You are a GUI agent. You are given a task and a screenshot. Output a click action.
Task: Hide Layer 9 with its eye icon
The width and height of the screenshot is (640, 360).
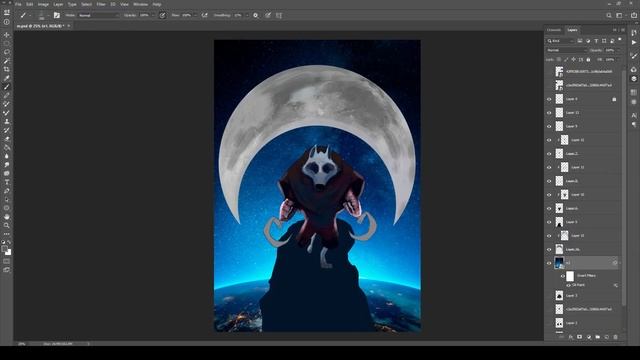coord(549,127)
